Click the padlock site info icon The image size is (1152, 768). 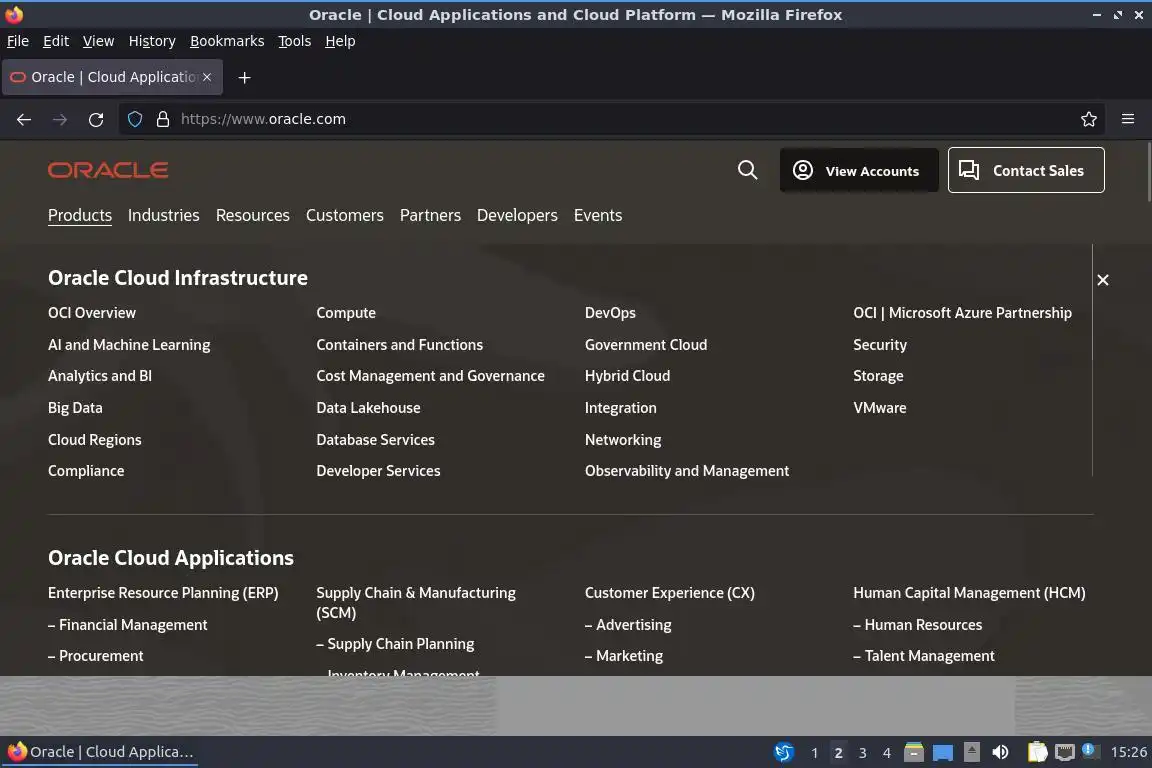[163, 119]
